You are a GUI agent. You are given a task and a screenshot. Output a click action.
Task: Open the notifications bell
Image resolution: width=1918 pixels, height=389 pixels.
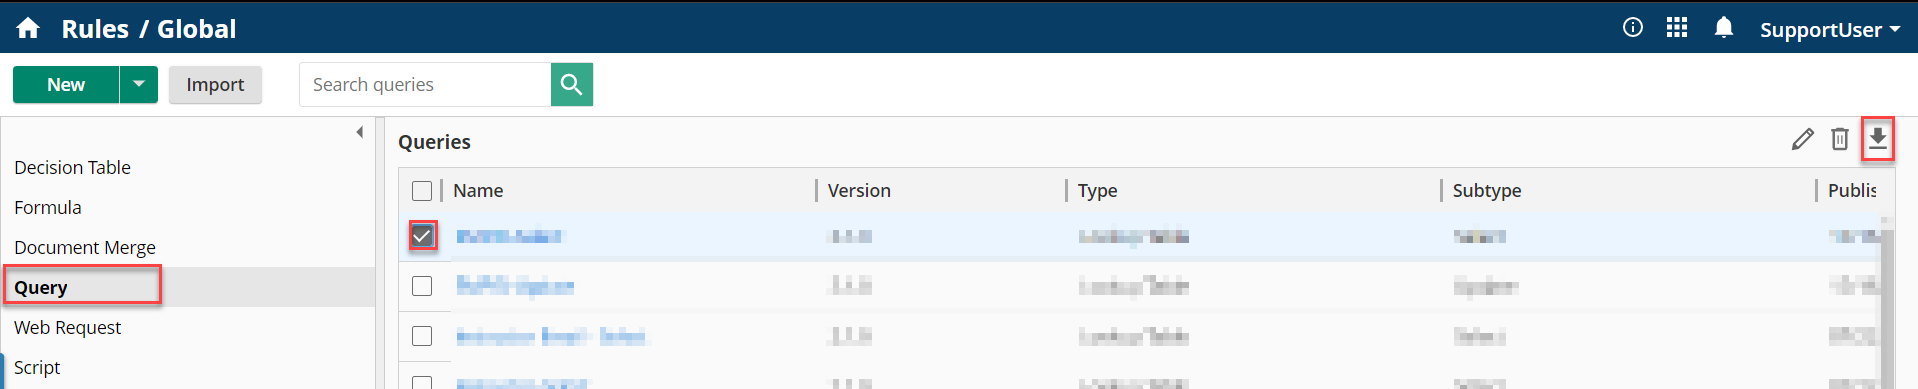tap(1723, 27)
